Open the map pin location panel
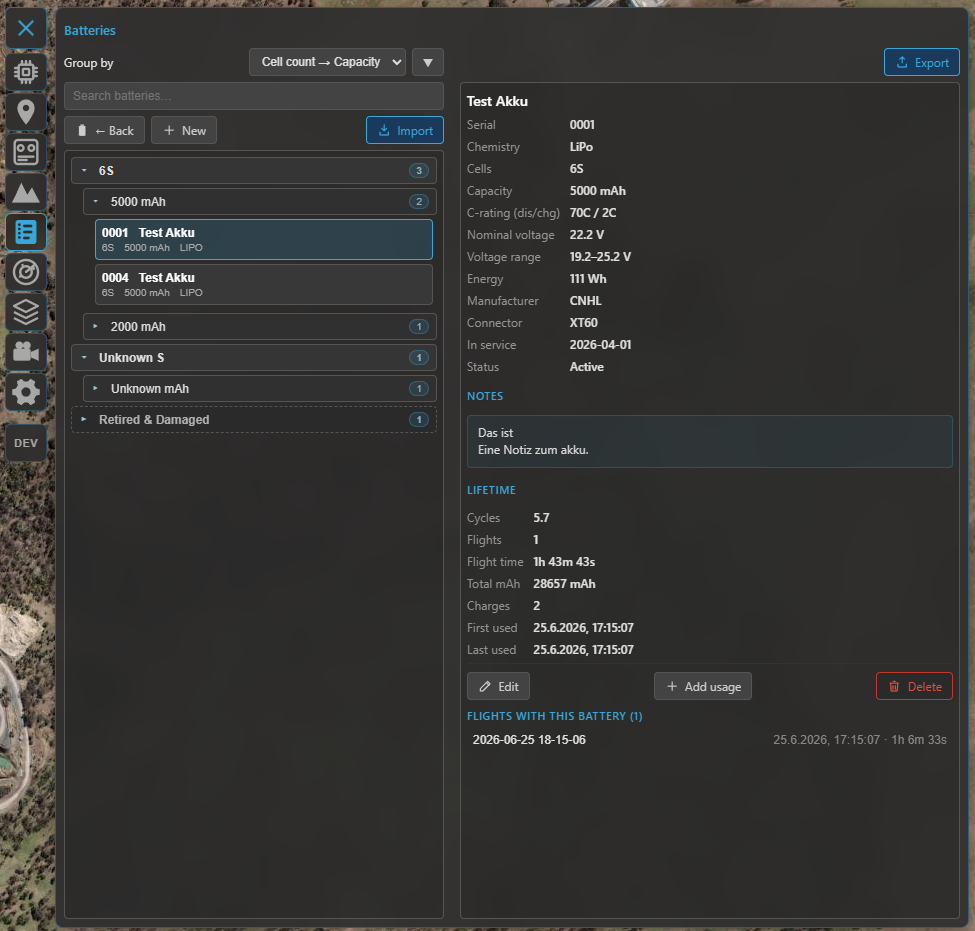This screenshot has height=931, width=975. coord(25,112)
